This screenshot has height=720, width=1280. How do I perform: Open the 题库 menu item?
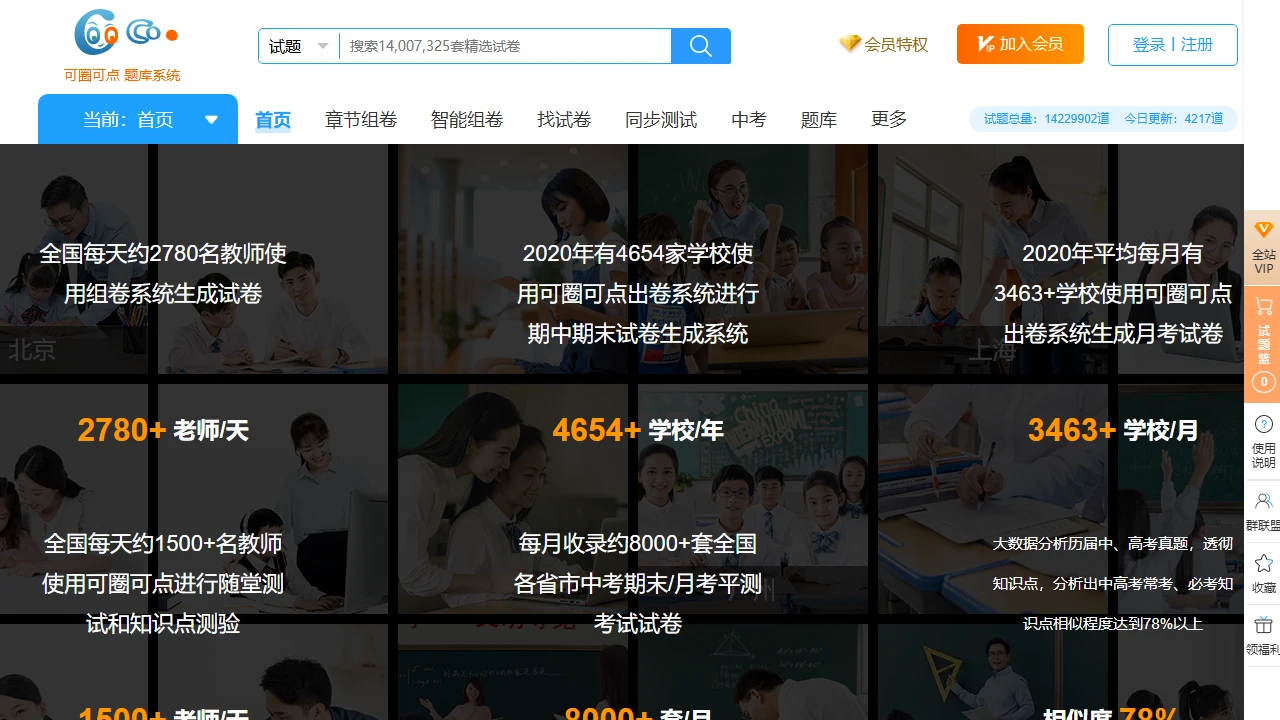coord(818,119)
